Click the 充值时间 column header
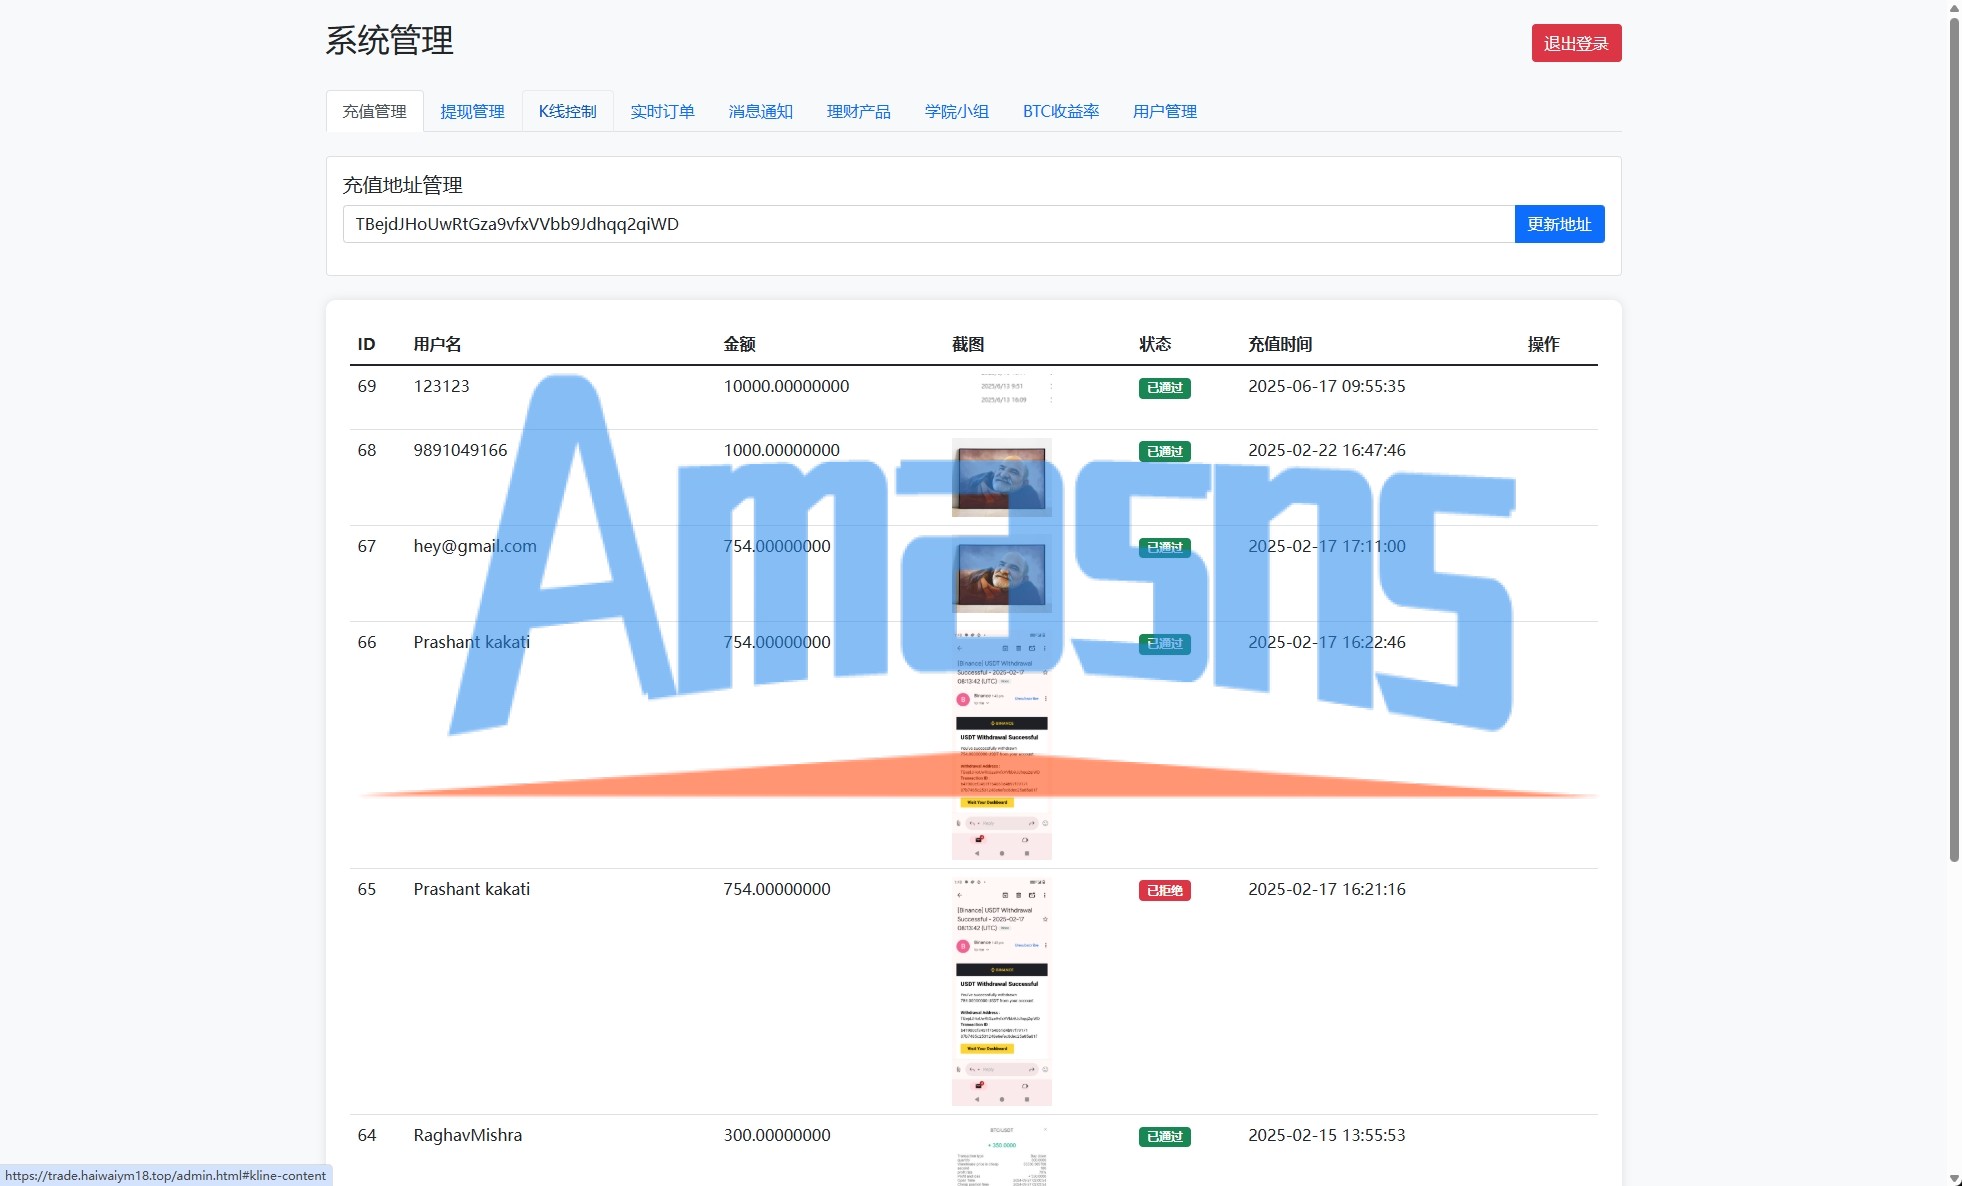This screenshot has height=1186, width=1962. (1280, 344)
